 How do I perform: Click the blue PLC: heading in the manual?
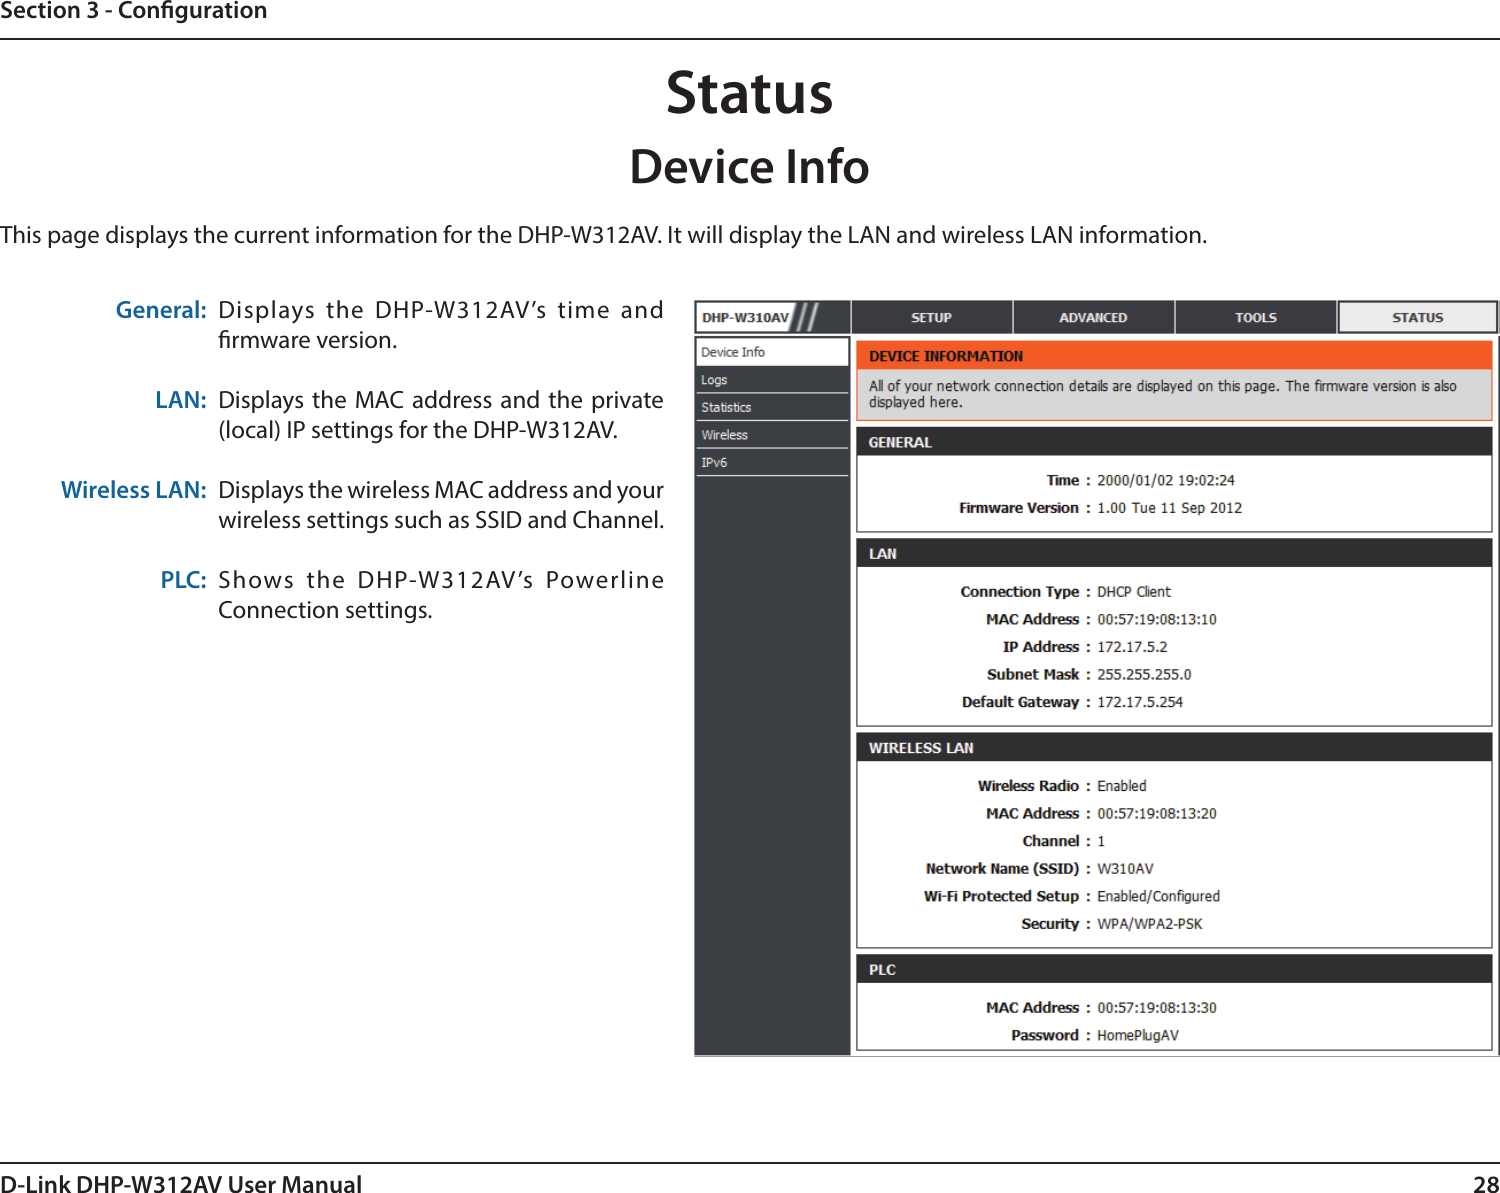point(184,580)
